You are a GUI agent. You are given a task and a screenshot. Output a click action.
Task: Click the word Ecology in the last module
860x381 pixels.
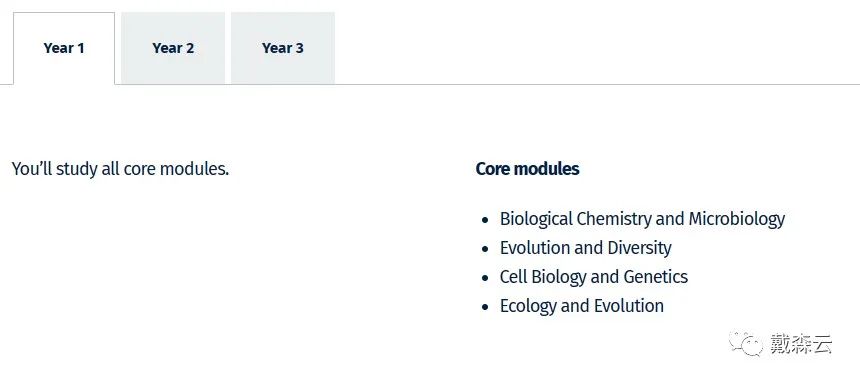tap(527, 305)
